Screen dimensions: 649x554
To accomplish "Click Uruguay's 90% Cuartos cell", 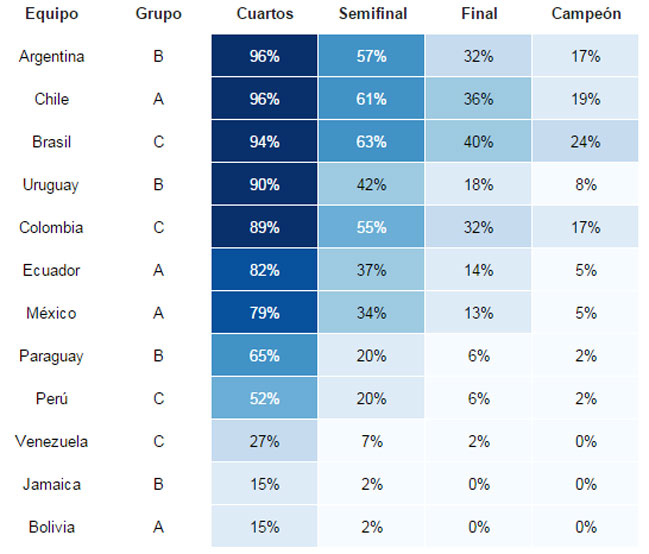I will pyautogui.click(x=264, y=184).
